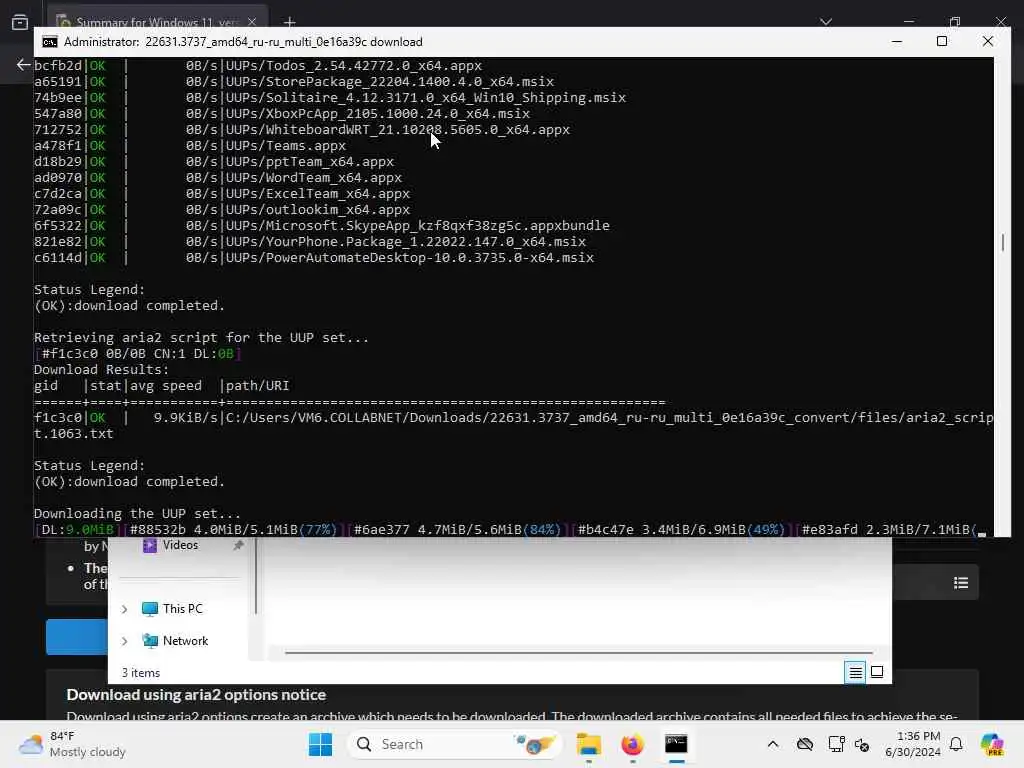Maximize the Command Prompt window
The width and height of the screenshot is (1024, 768).
click(941, 41)
